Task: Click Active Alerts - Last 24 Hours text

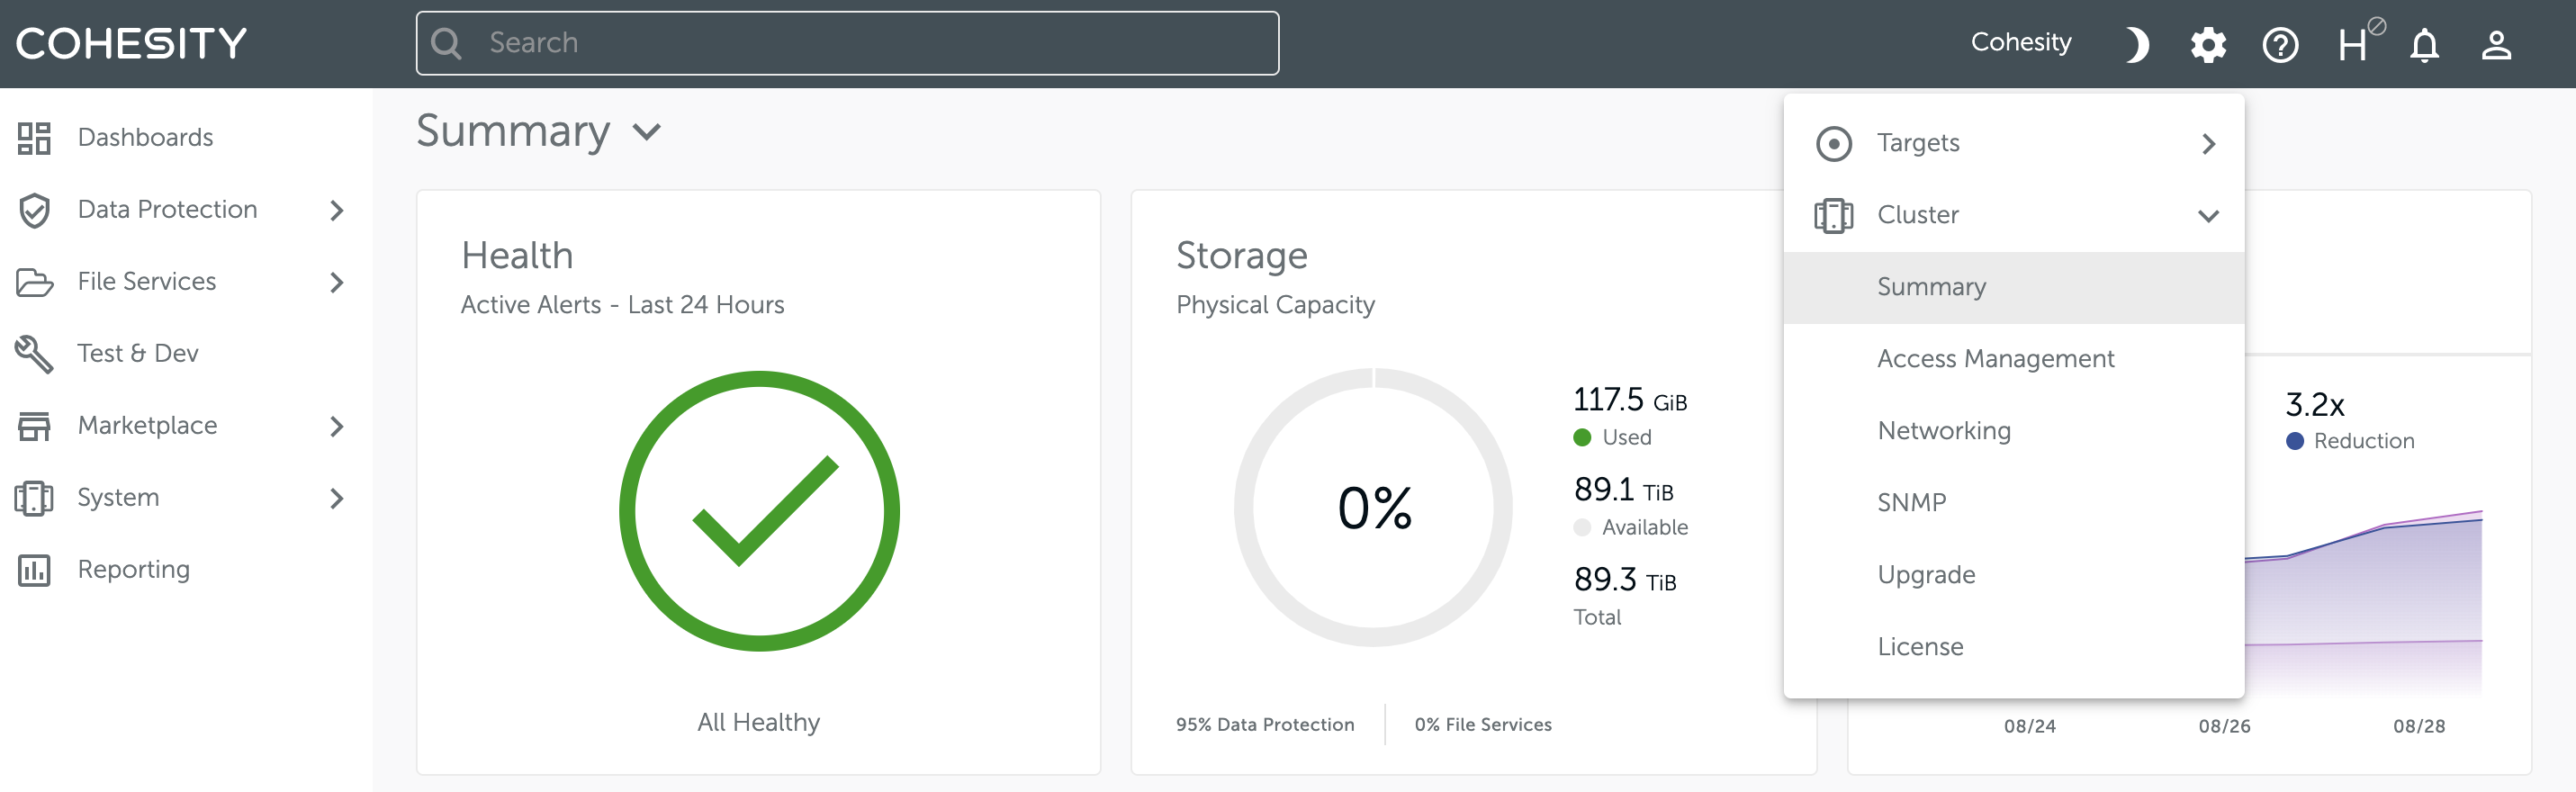Action: (x=622, y=305)
